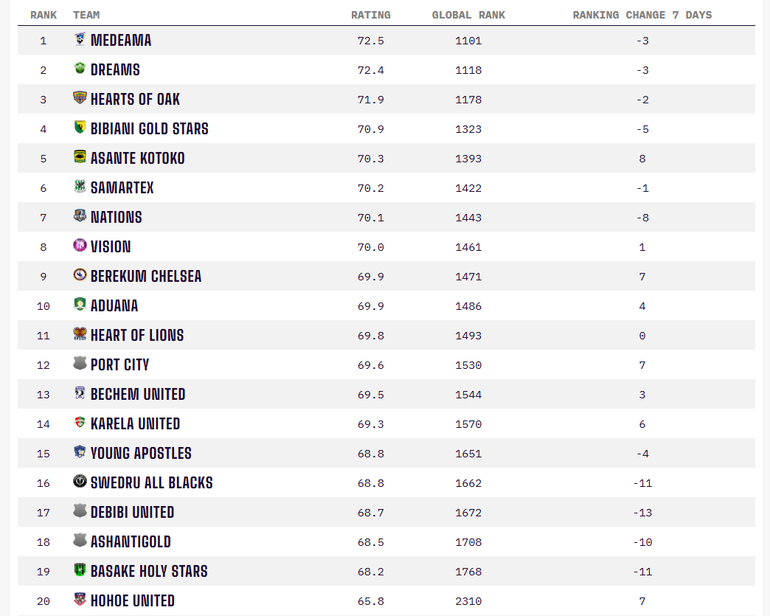Click the Hearts of Oak crest icon
Screen dimensions: 770x616
click(80, 98)
